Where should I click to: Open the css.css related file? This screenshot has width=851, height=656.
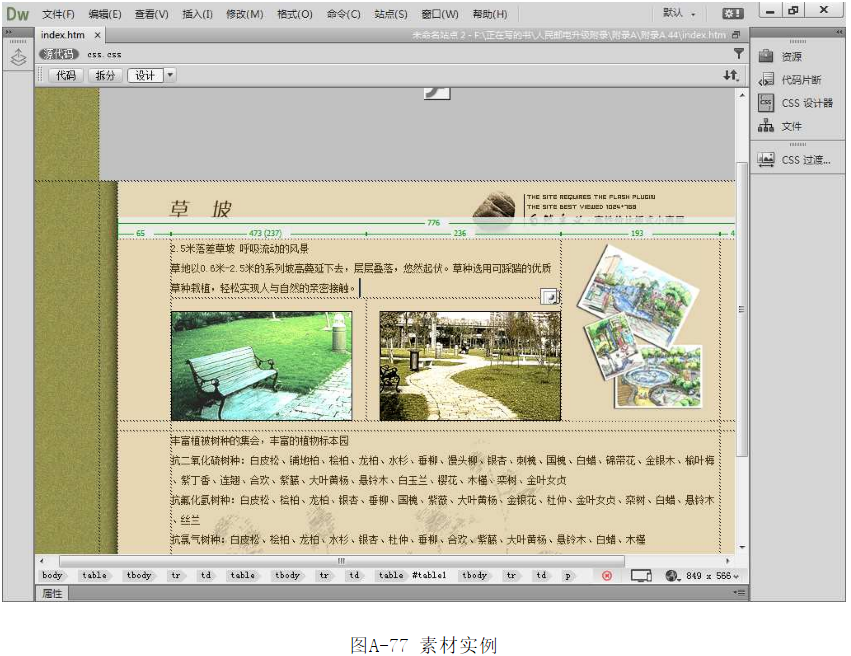click(x=103, y=54)
